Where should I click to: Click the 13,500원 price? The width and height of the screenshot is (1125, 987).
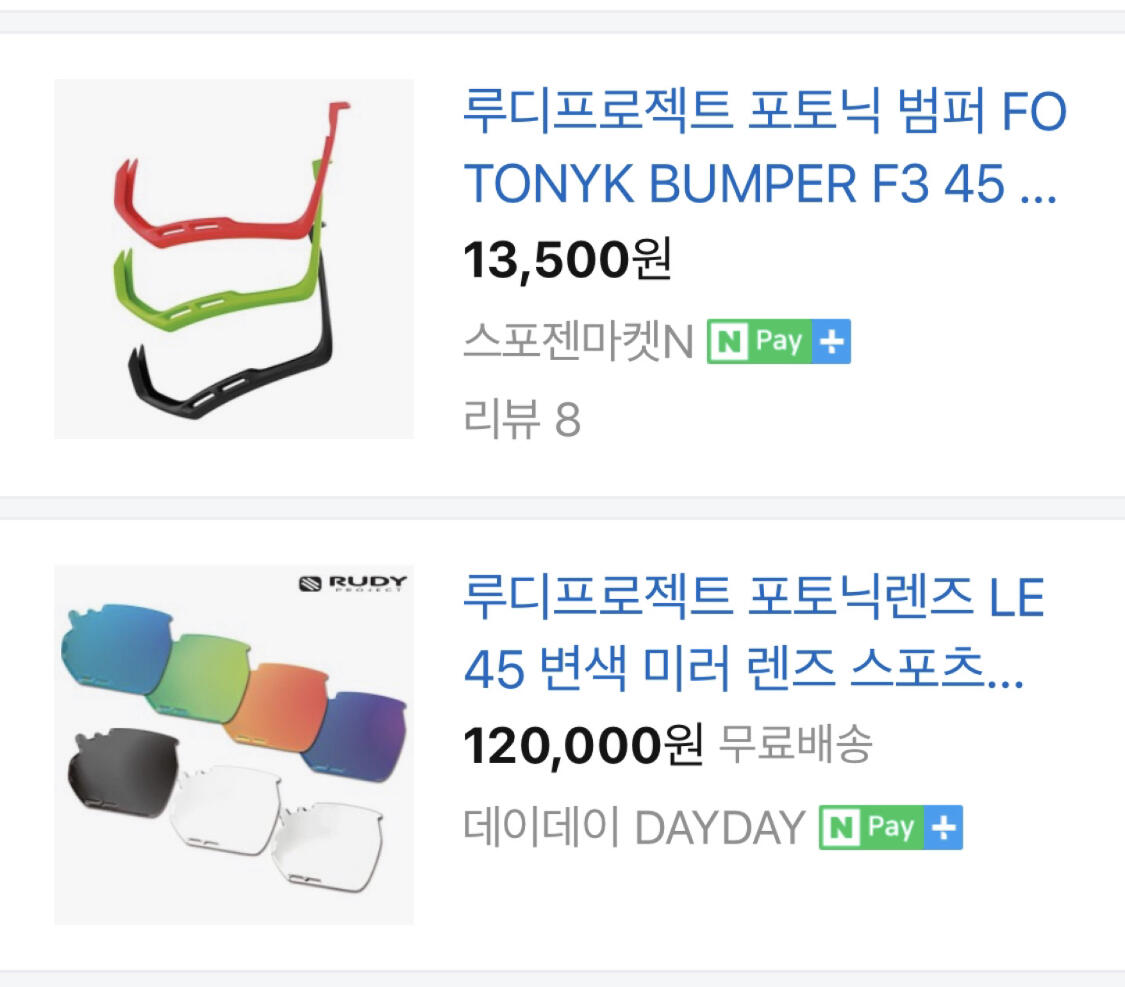568,260
